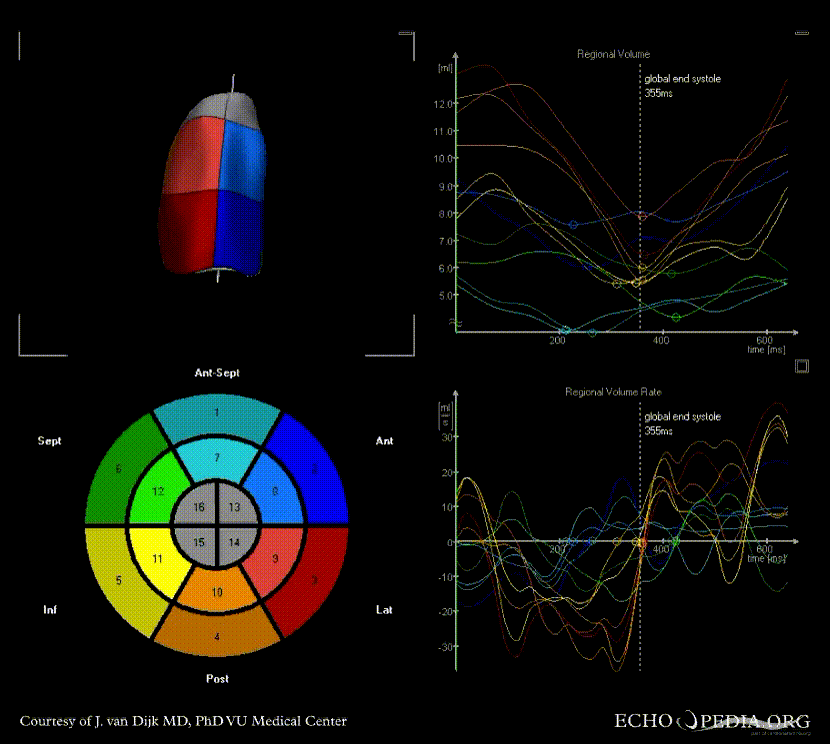Select bright green segment 12 in bull's-eye
830x744 pixels.
coord(157,490)
